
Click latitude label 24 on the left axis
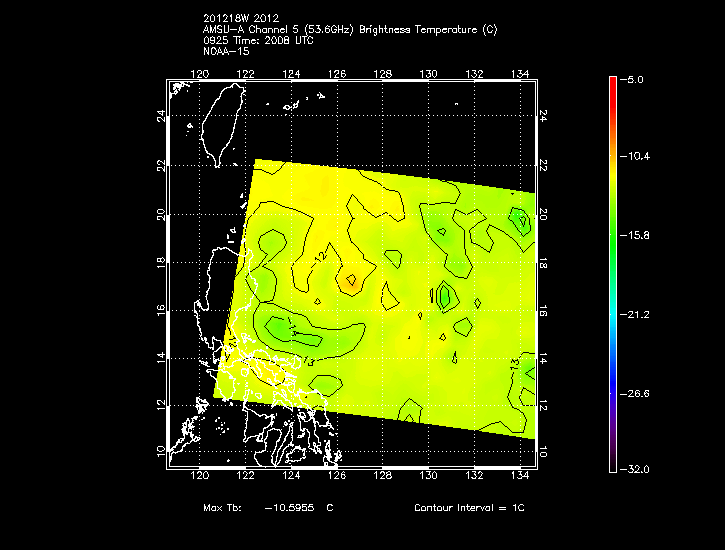[x=161, y=116]
